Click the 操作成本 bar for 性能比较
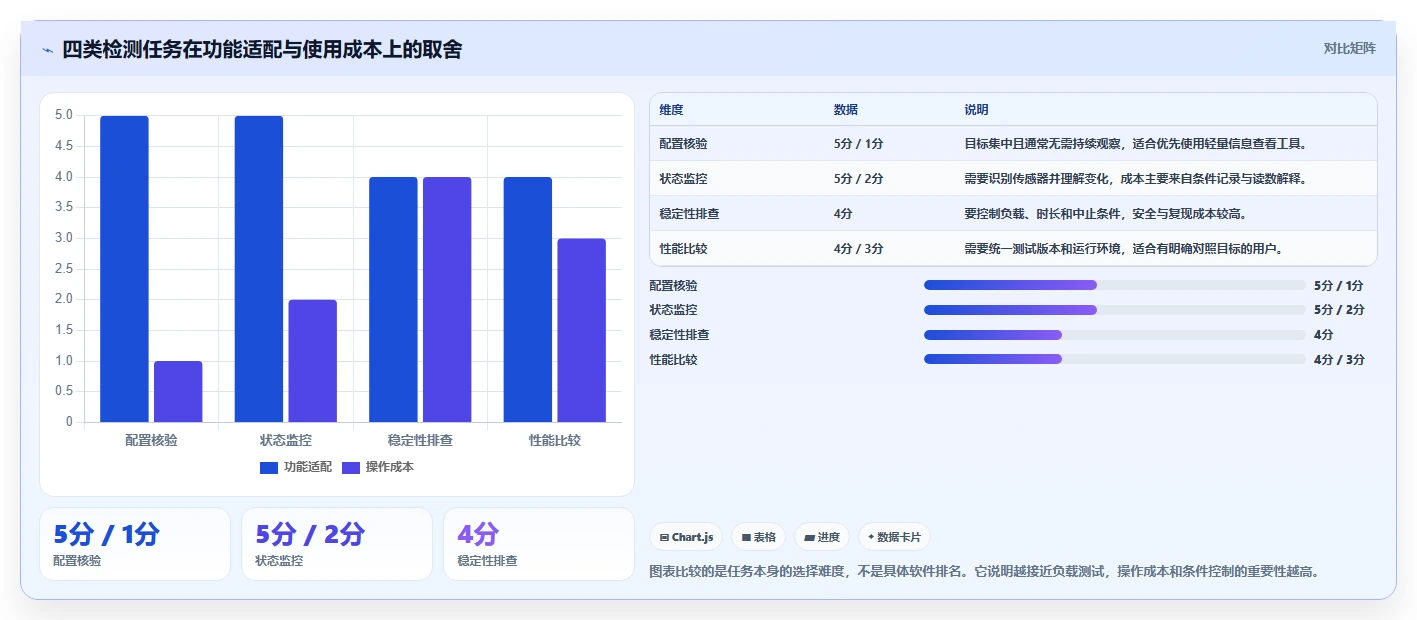1417x620 pixels. point(582,330)
